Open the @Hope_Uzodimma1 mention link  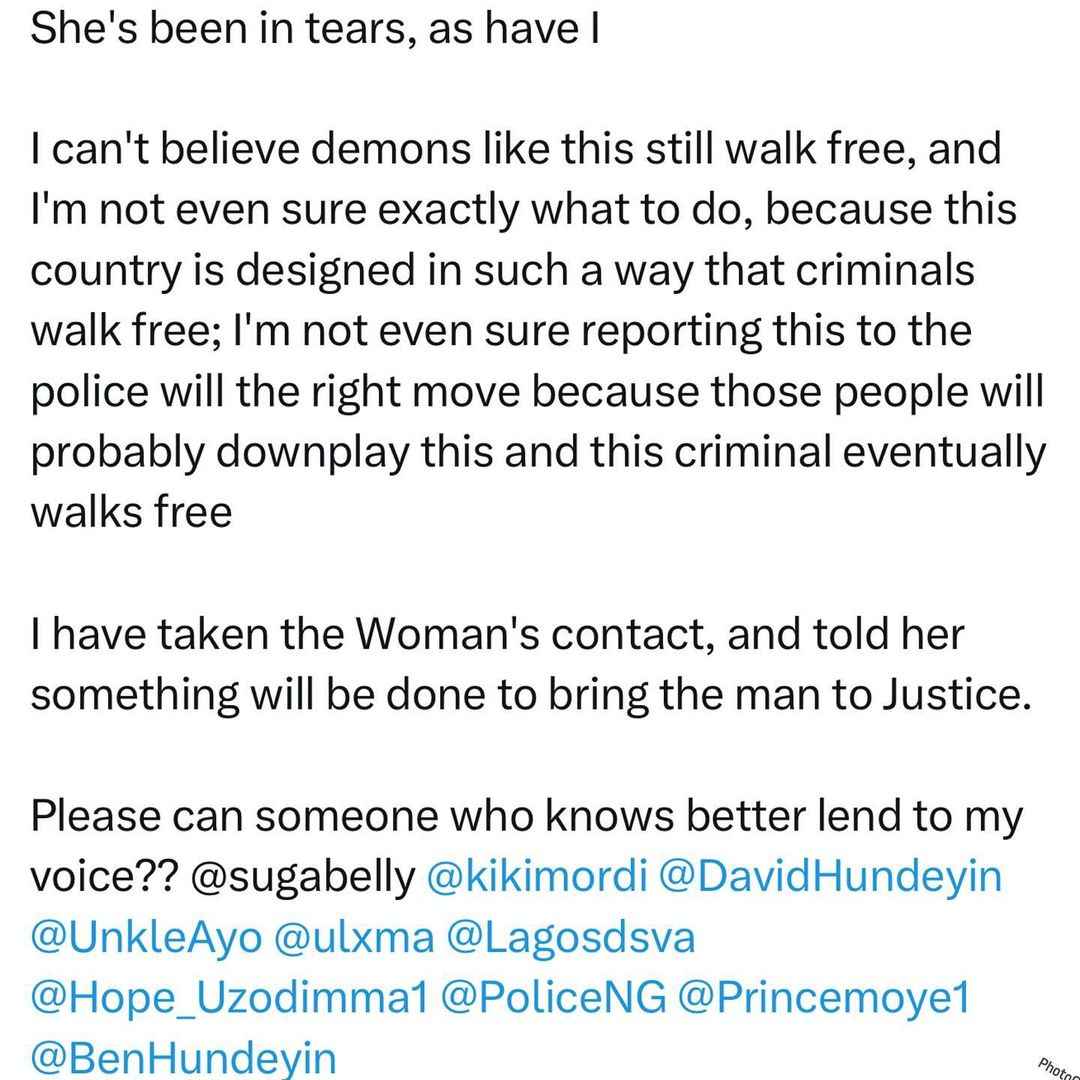pos(229,998)
